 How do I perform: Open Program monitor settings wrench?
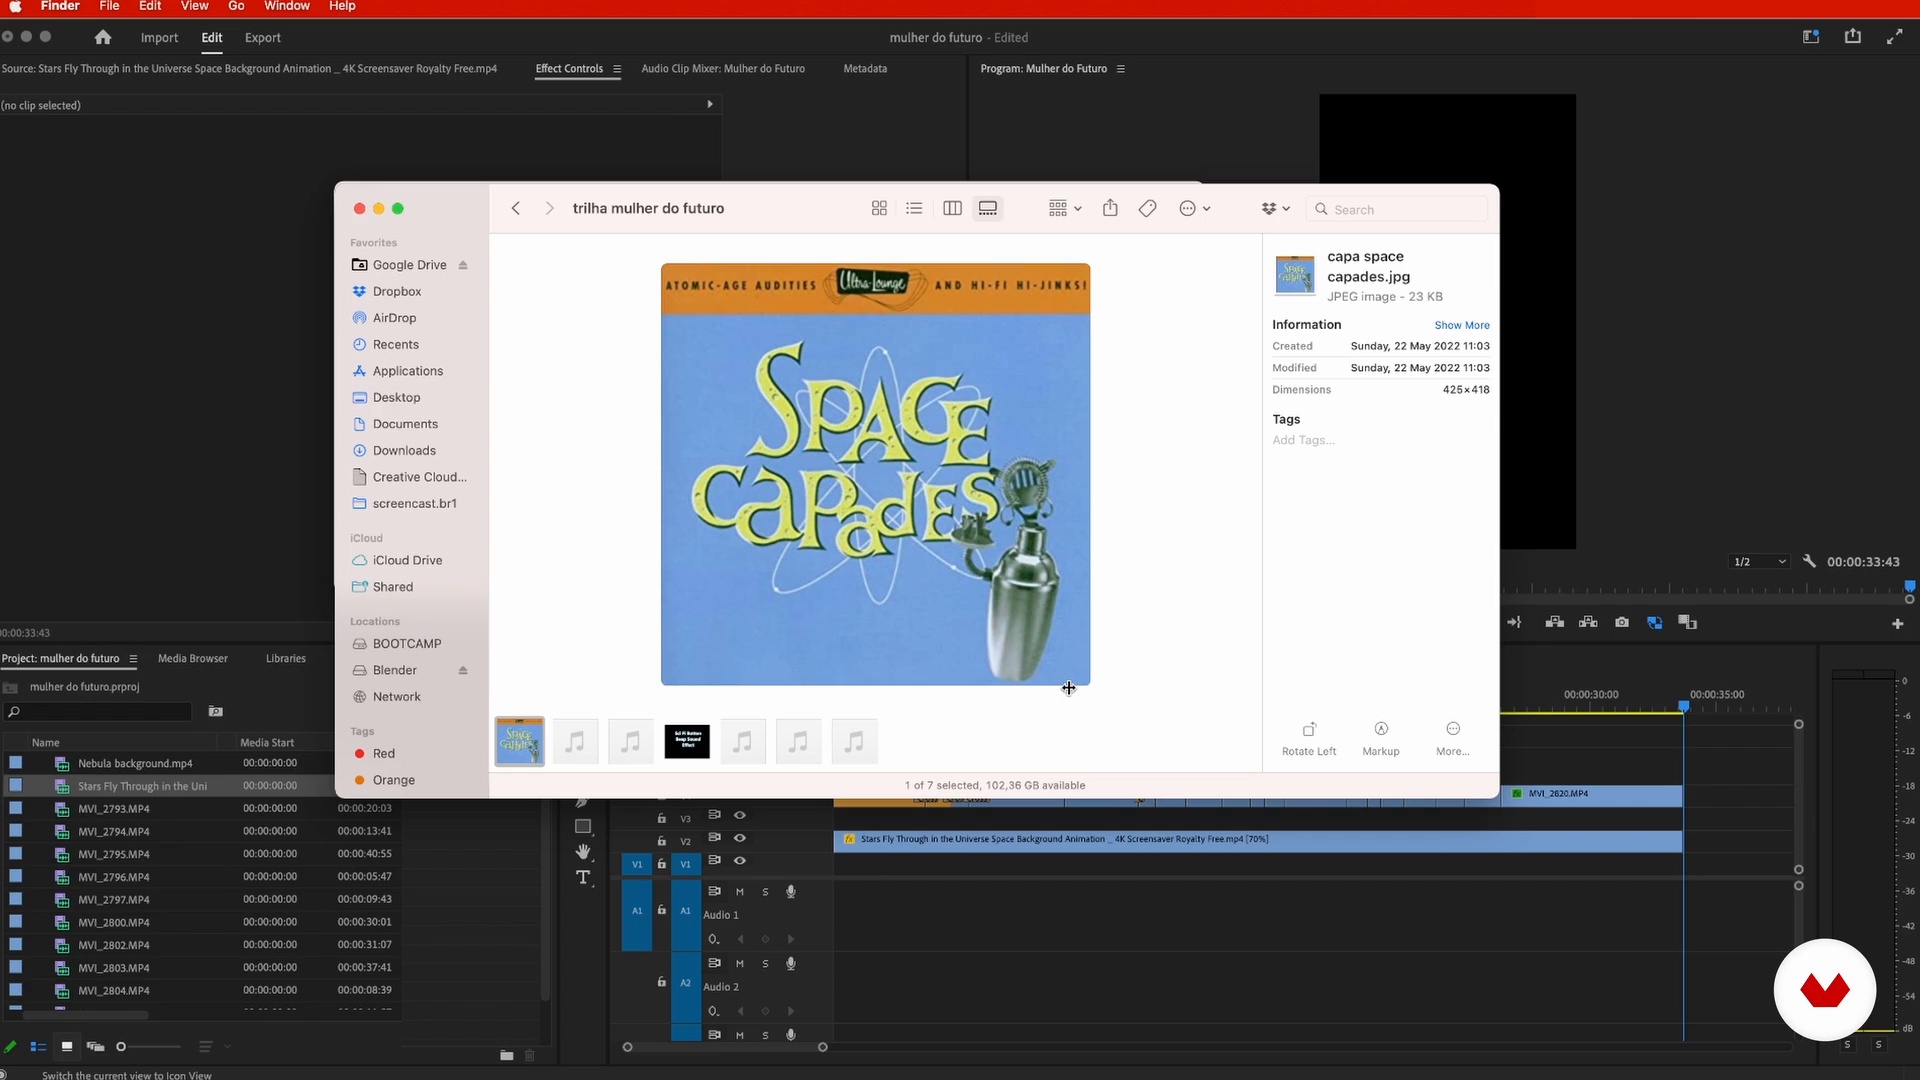click(x=1809, y=561)
